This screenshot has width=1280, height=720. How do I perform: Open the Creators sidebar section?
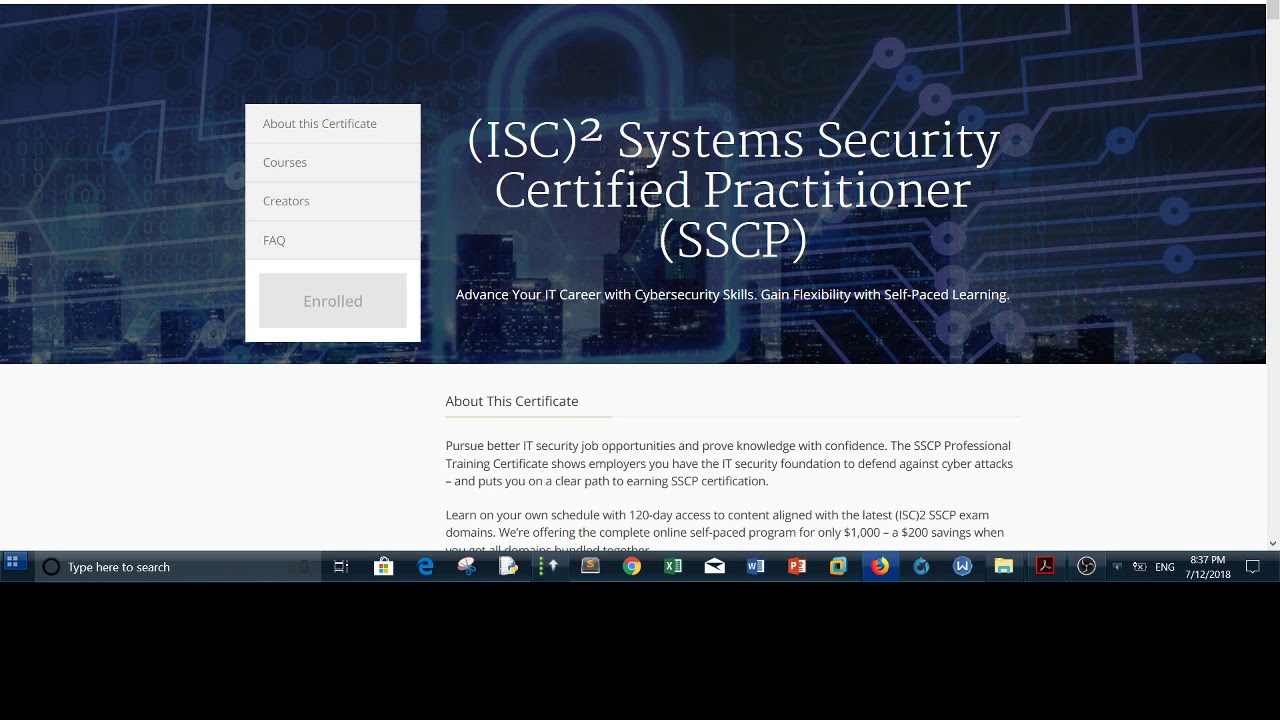tap(333, 201)
